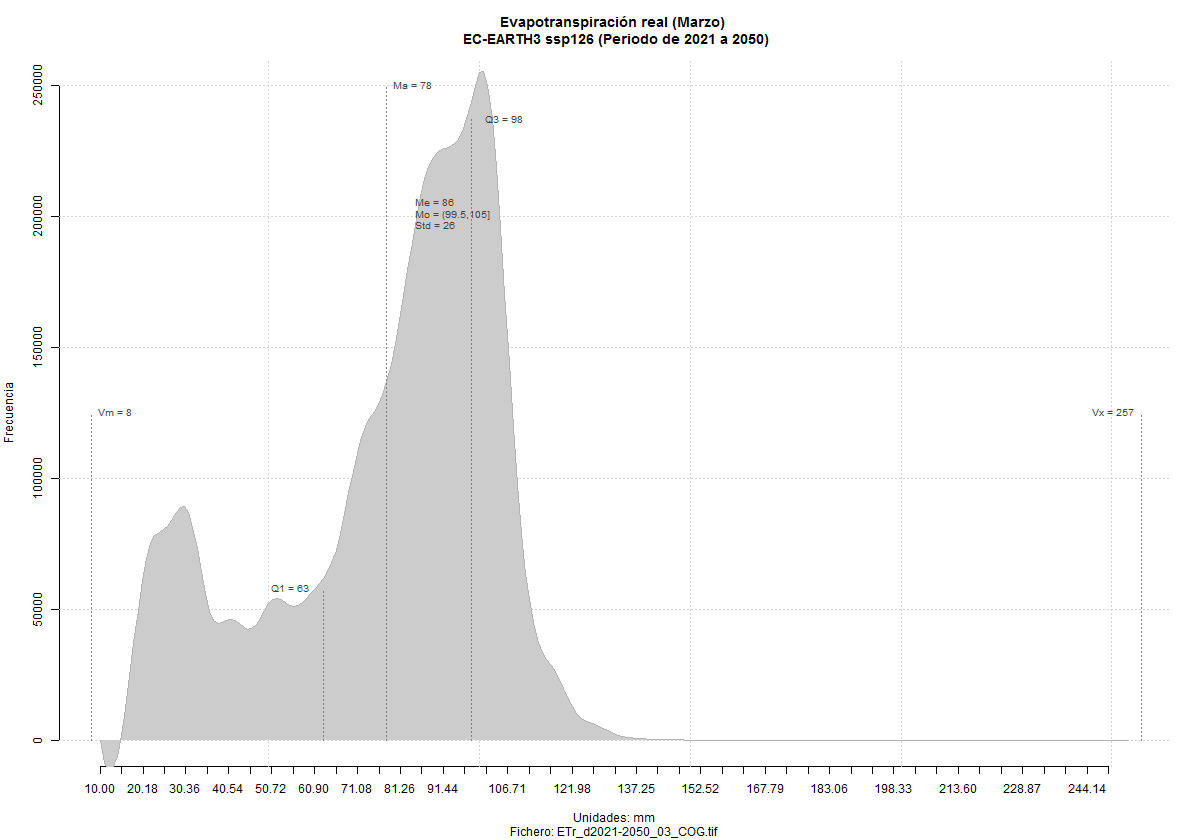1200x840 pixels.
Task: Click x-axis tick label '10.00'
Action: [x=100, y=789]
